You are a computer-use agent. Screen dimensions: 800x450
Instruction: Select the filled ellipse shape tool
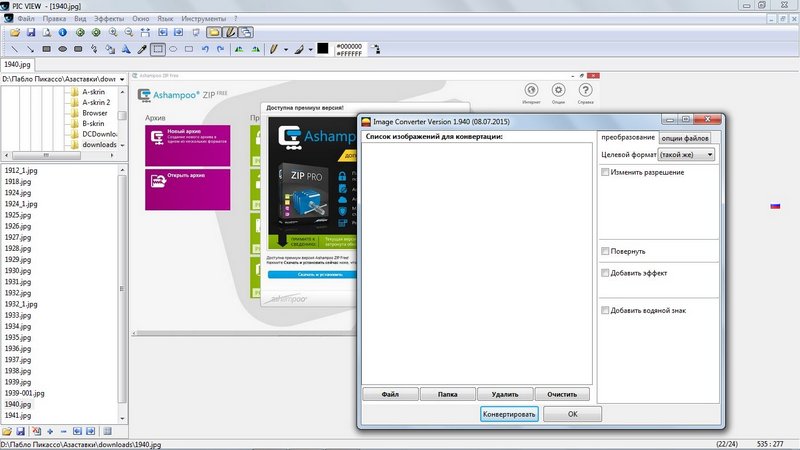click(x=62, y=49)
